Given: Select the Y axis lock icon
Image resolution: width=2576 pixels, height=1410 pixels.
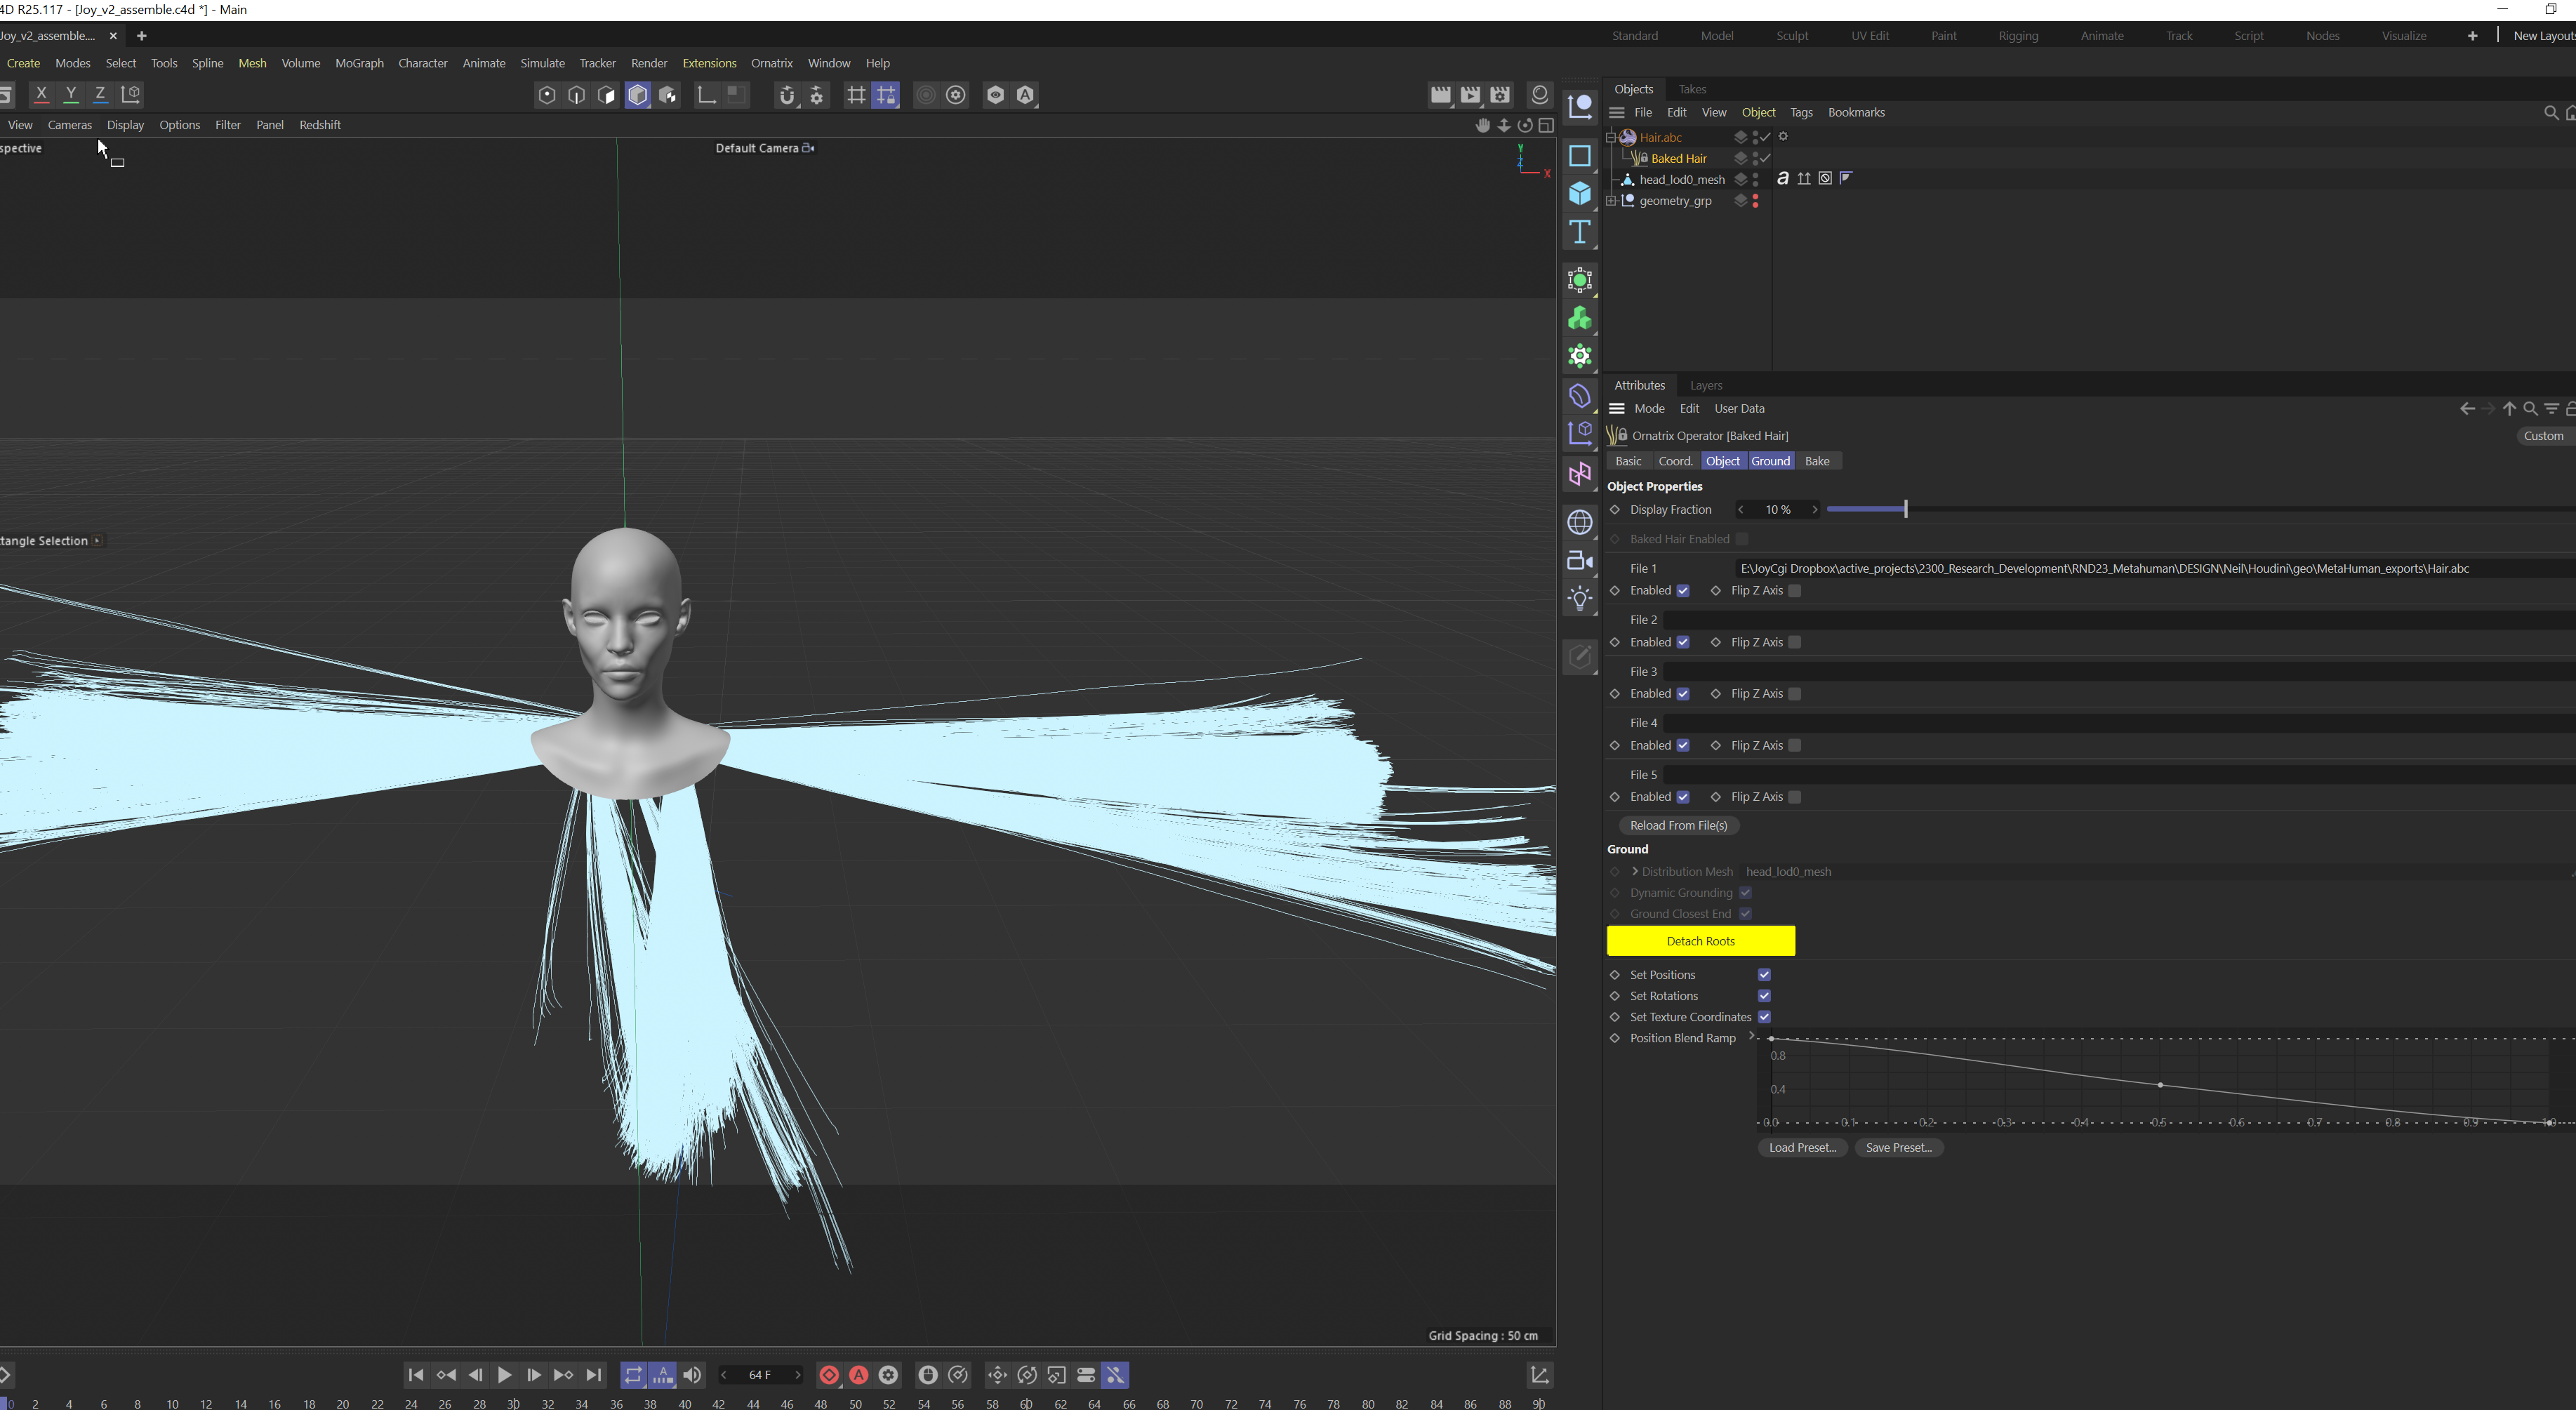Looking at the screenshot, I should [71, 94].
